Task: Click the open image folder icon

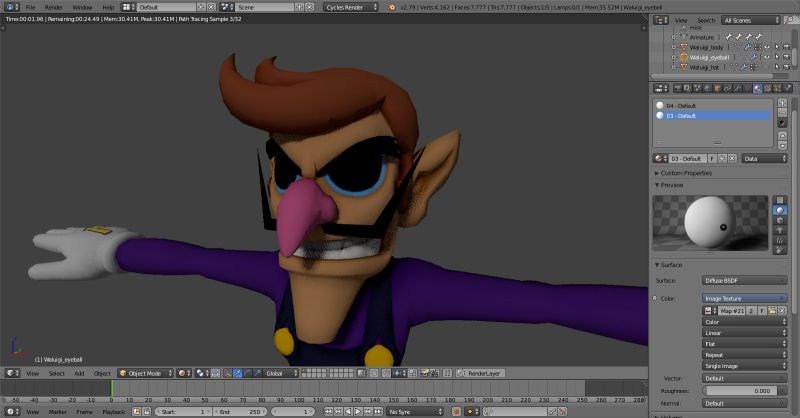Action: click(x=772, y=311)
